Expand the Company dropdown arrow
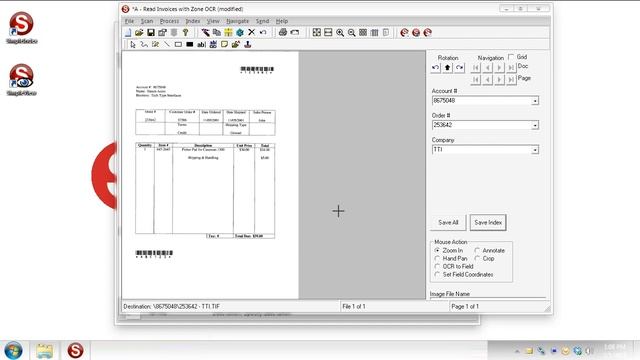The width and height of the screenshot is (640, 360). point(535,150)
